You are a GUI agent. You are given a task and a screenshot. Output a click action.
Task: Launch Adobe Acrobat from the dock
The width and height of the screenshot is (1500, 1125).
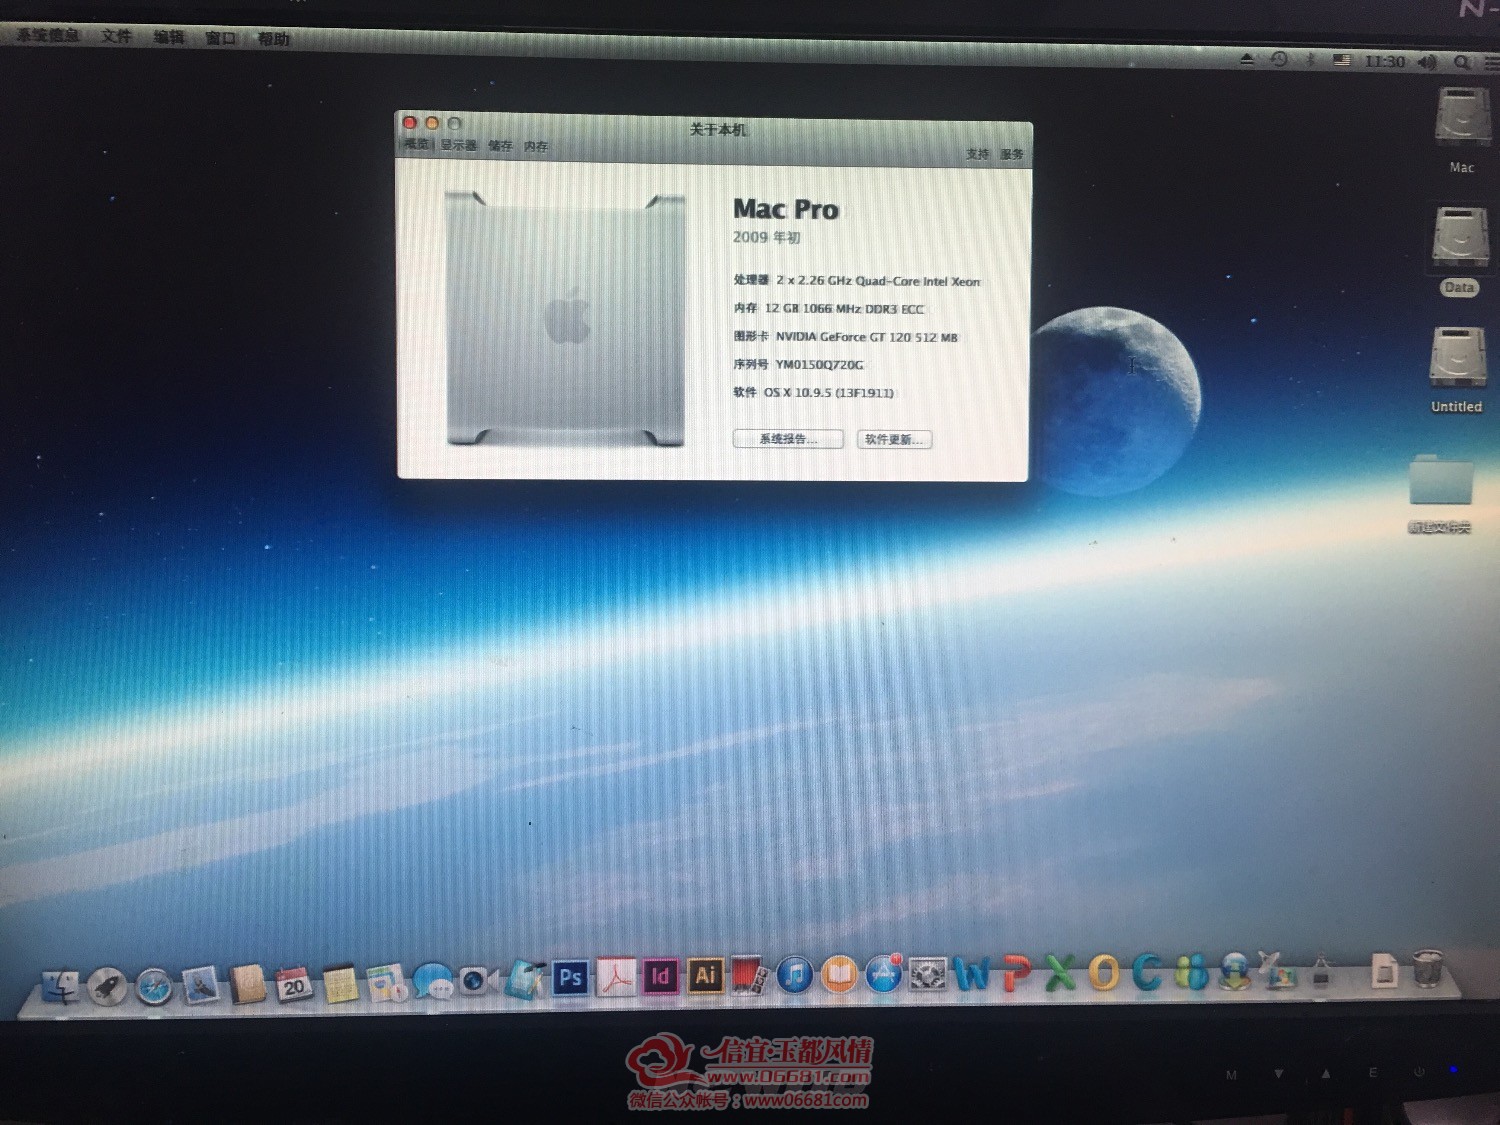click(616, 977)
